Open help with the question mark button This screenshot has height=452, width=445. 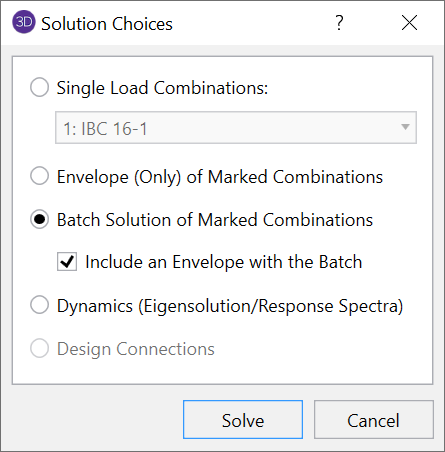(339, 23)
